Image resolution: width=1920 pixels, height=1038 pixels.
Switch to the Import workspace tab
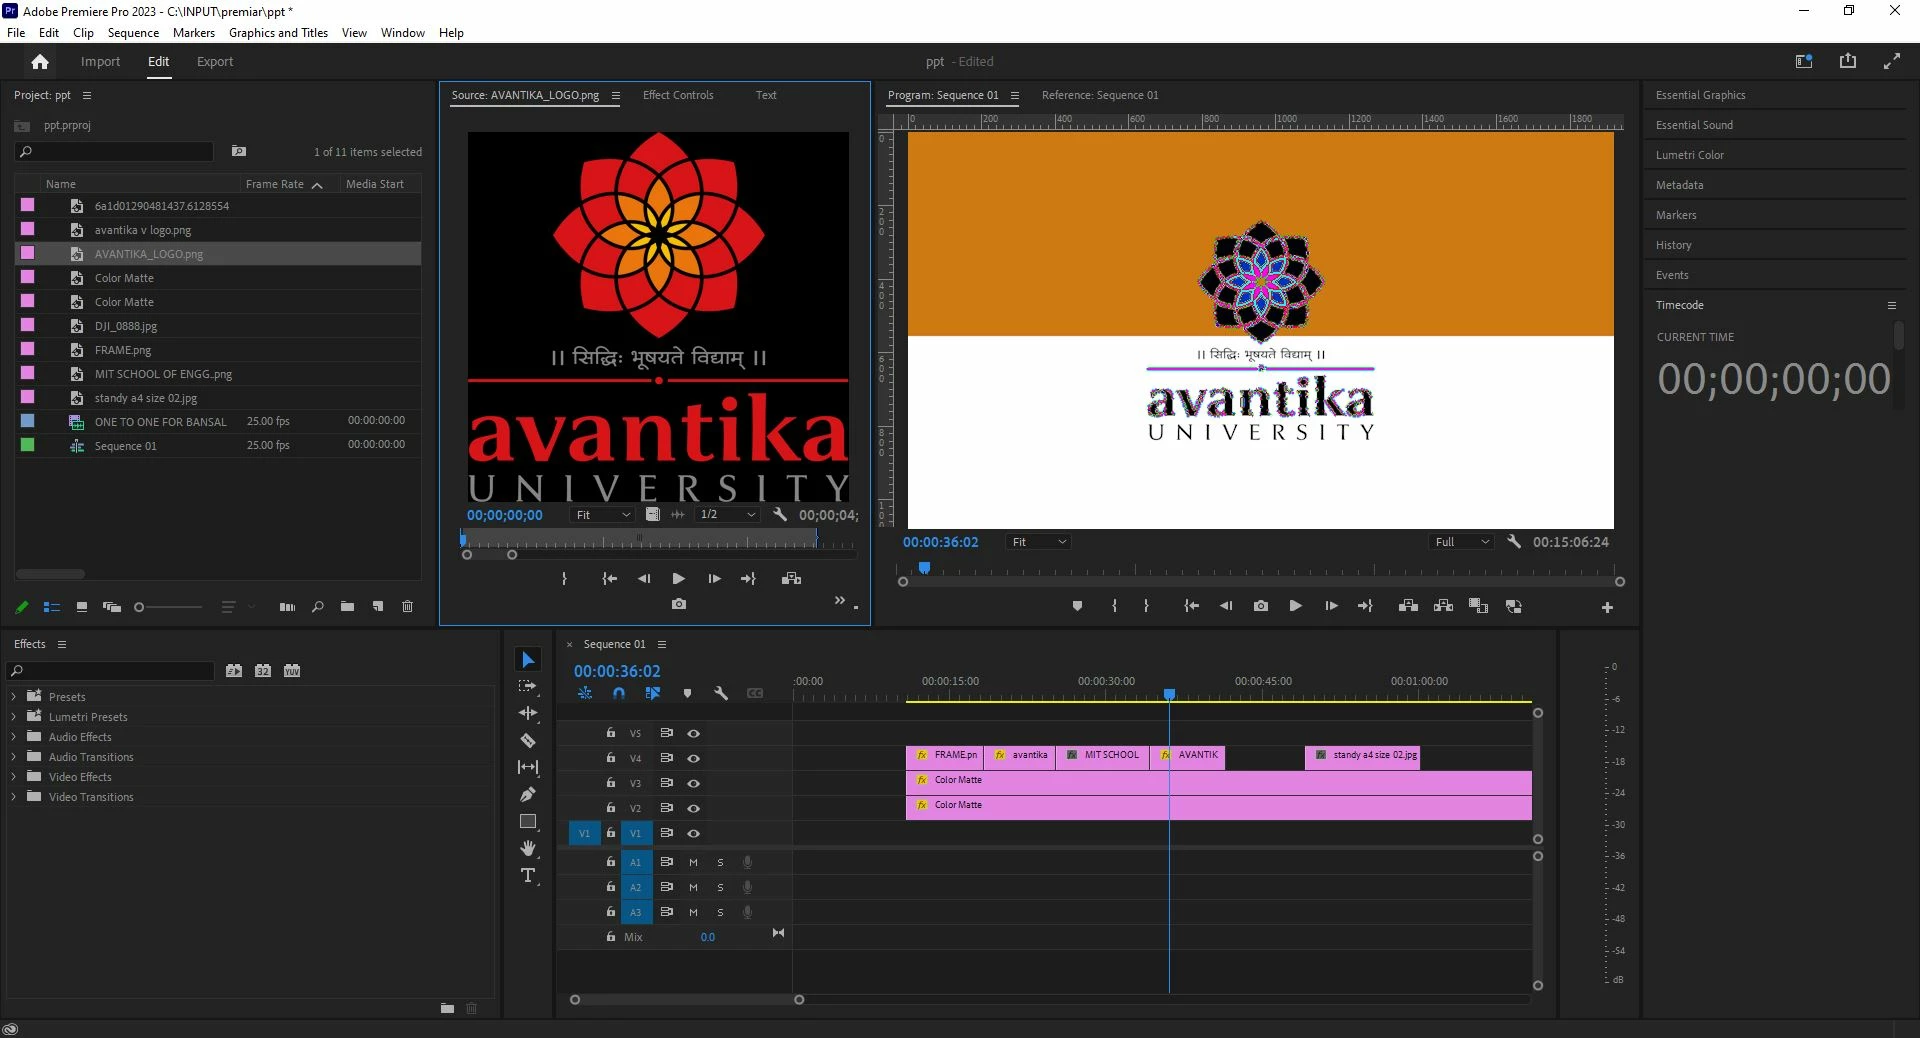tap(100, 62)
